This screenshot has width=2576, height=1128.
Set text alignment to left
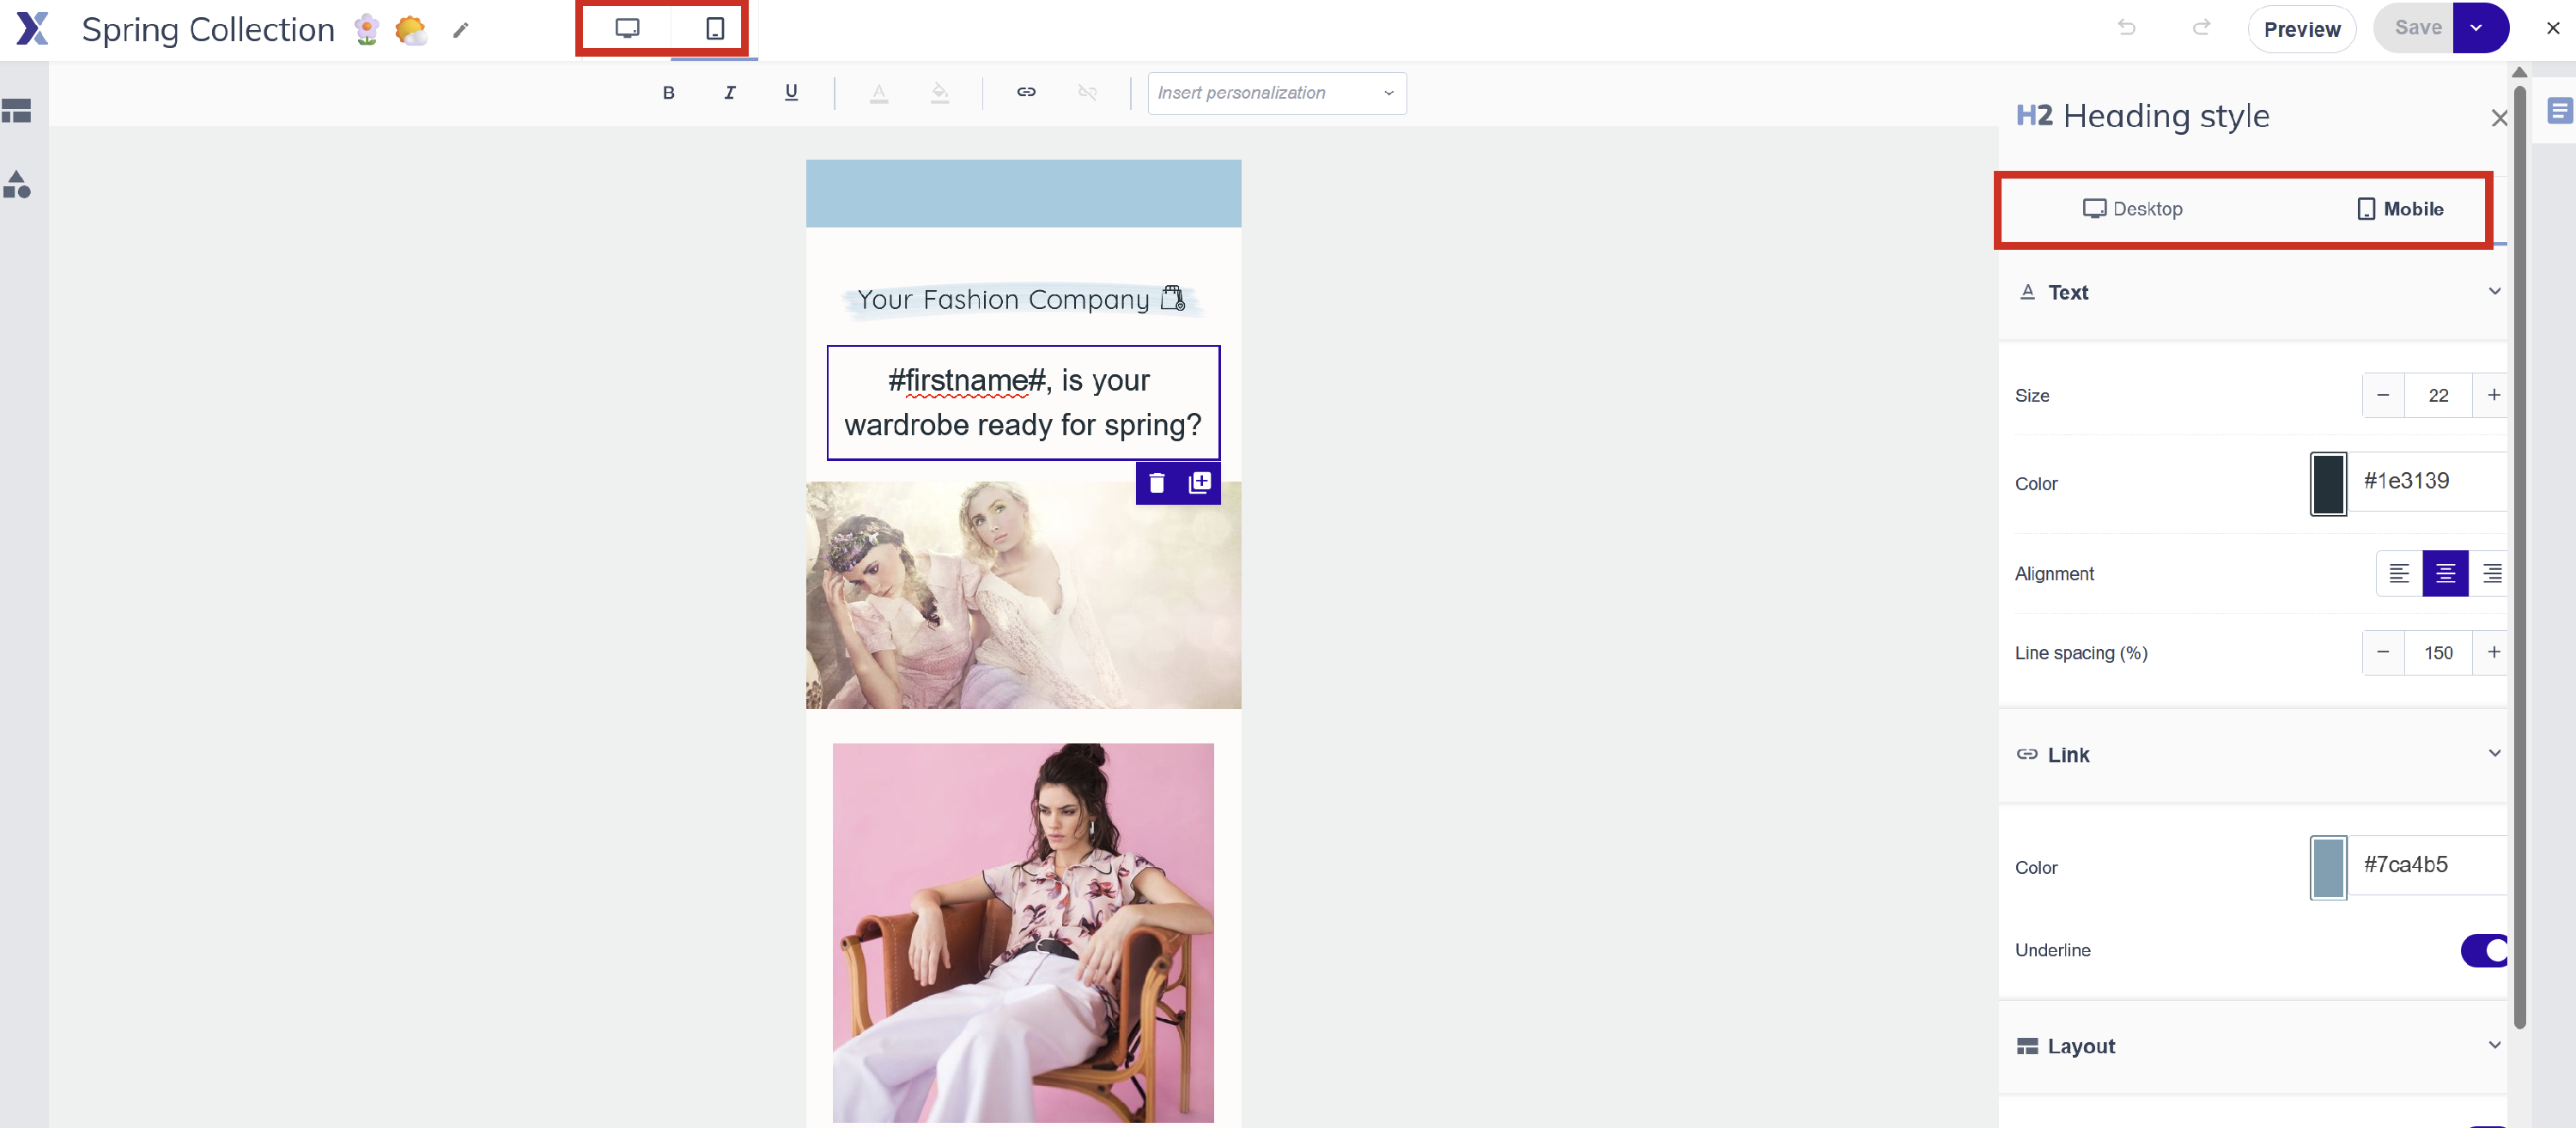pyautogui.click(x=2398, y=573)
